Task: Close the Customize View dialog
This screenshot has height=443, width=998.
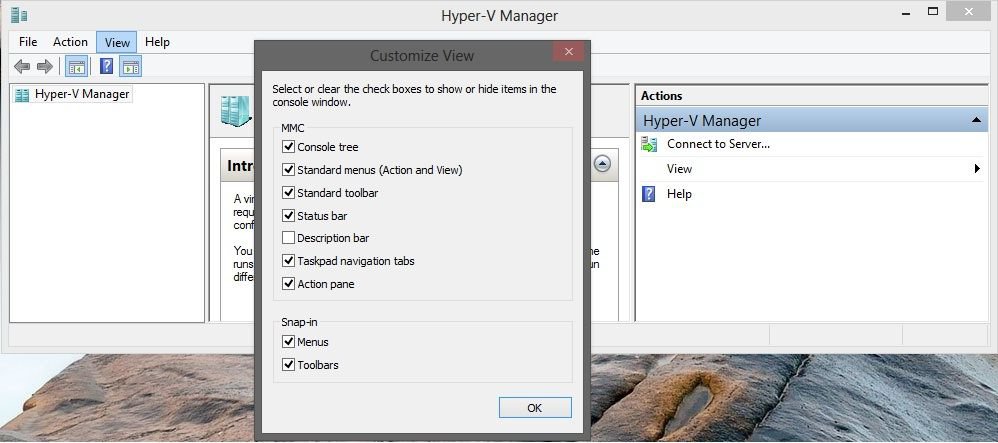Action: 568,52
